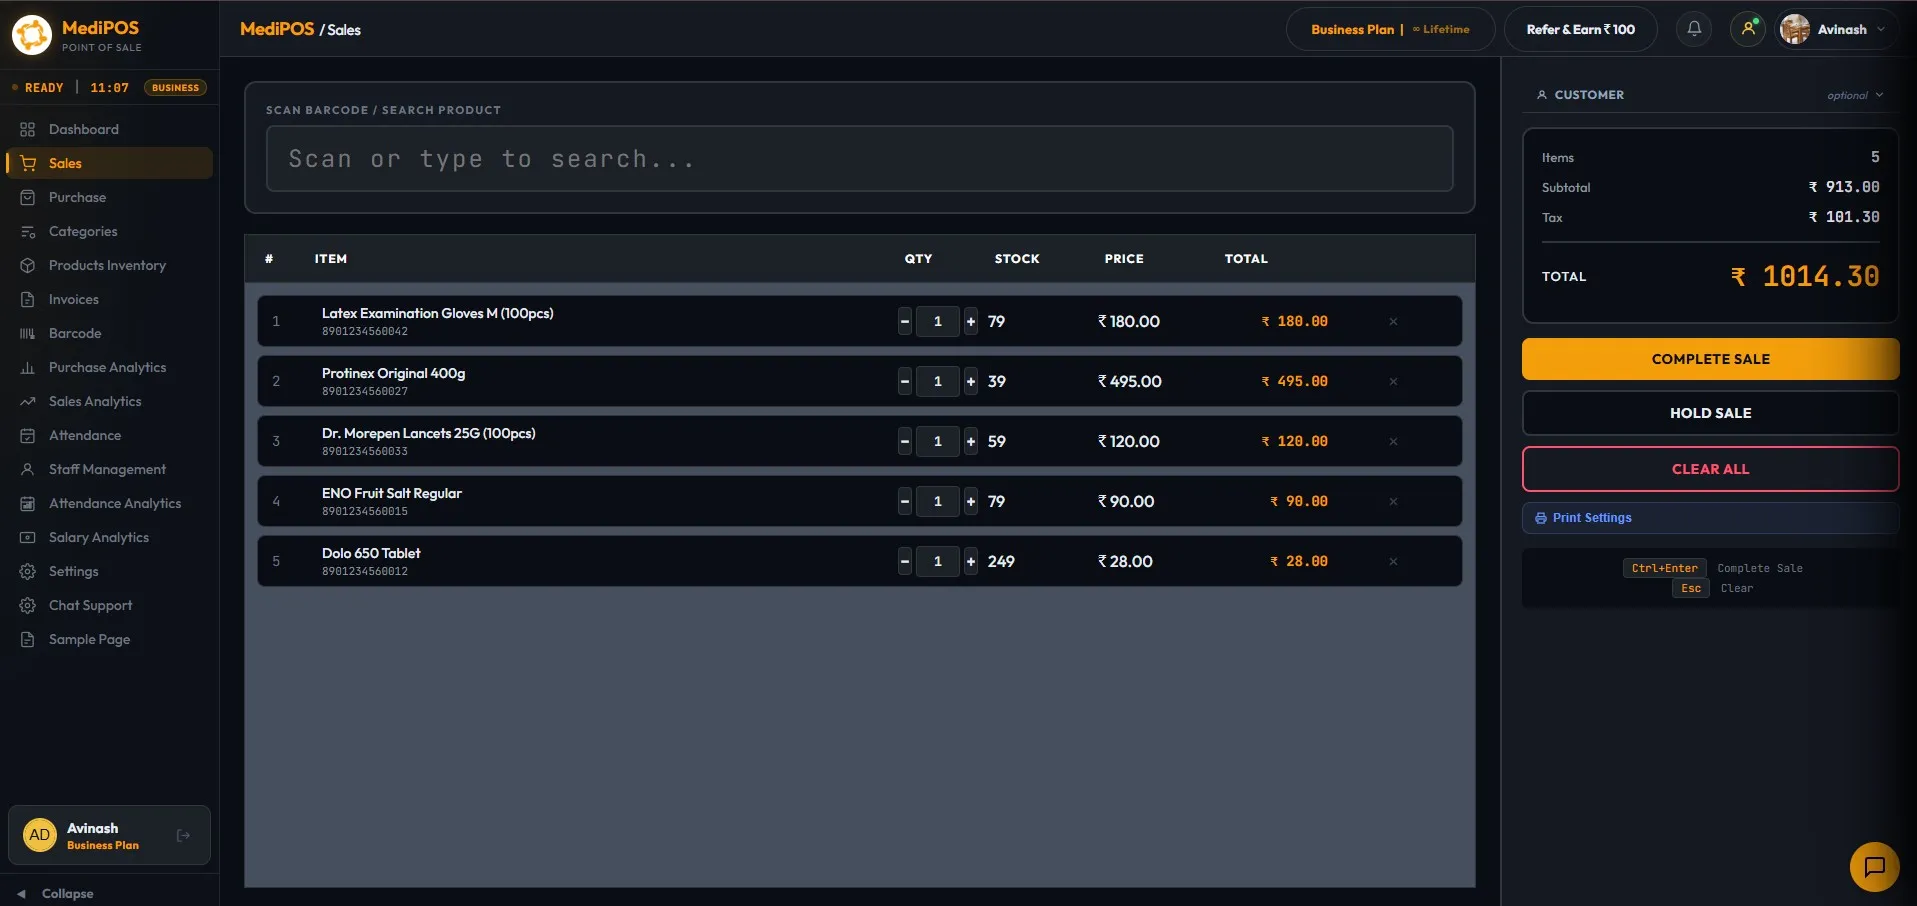Viewport: 1917px width, 906px height.
Task: Remove ENO Fruit Salt Regular row
Action: [x=1393, y=501]
